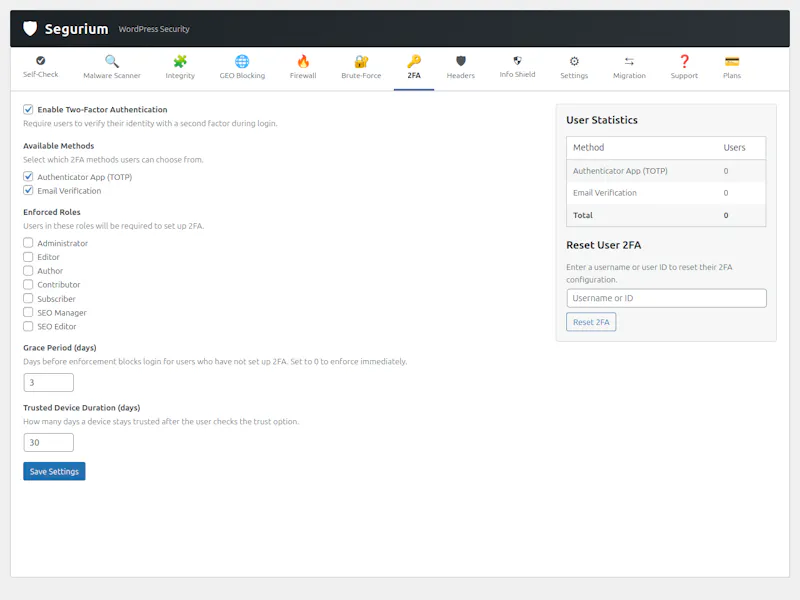Switch to the Self-Check tab label
800x600 pixels.
tap(41, 74)
